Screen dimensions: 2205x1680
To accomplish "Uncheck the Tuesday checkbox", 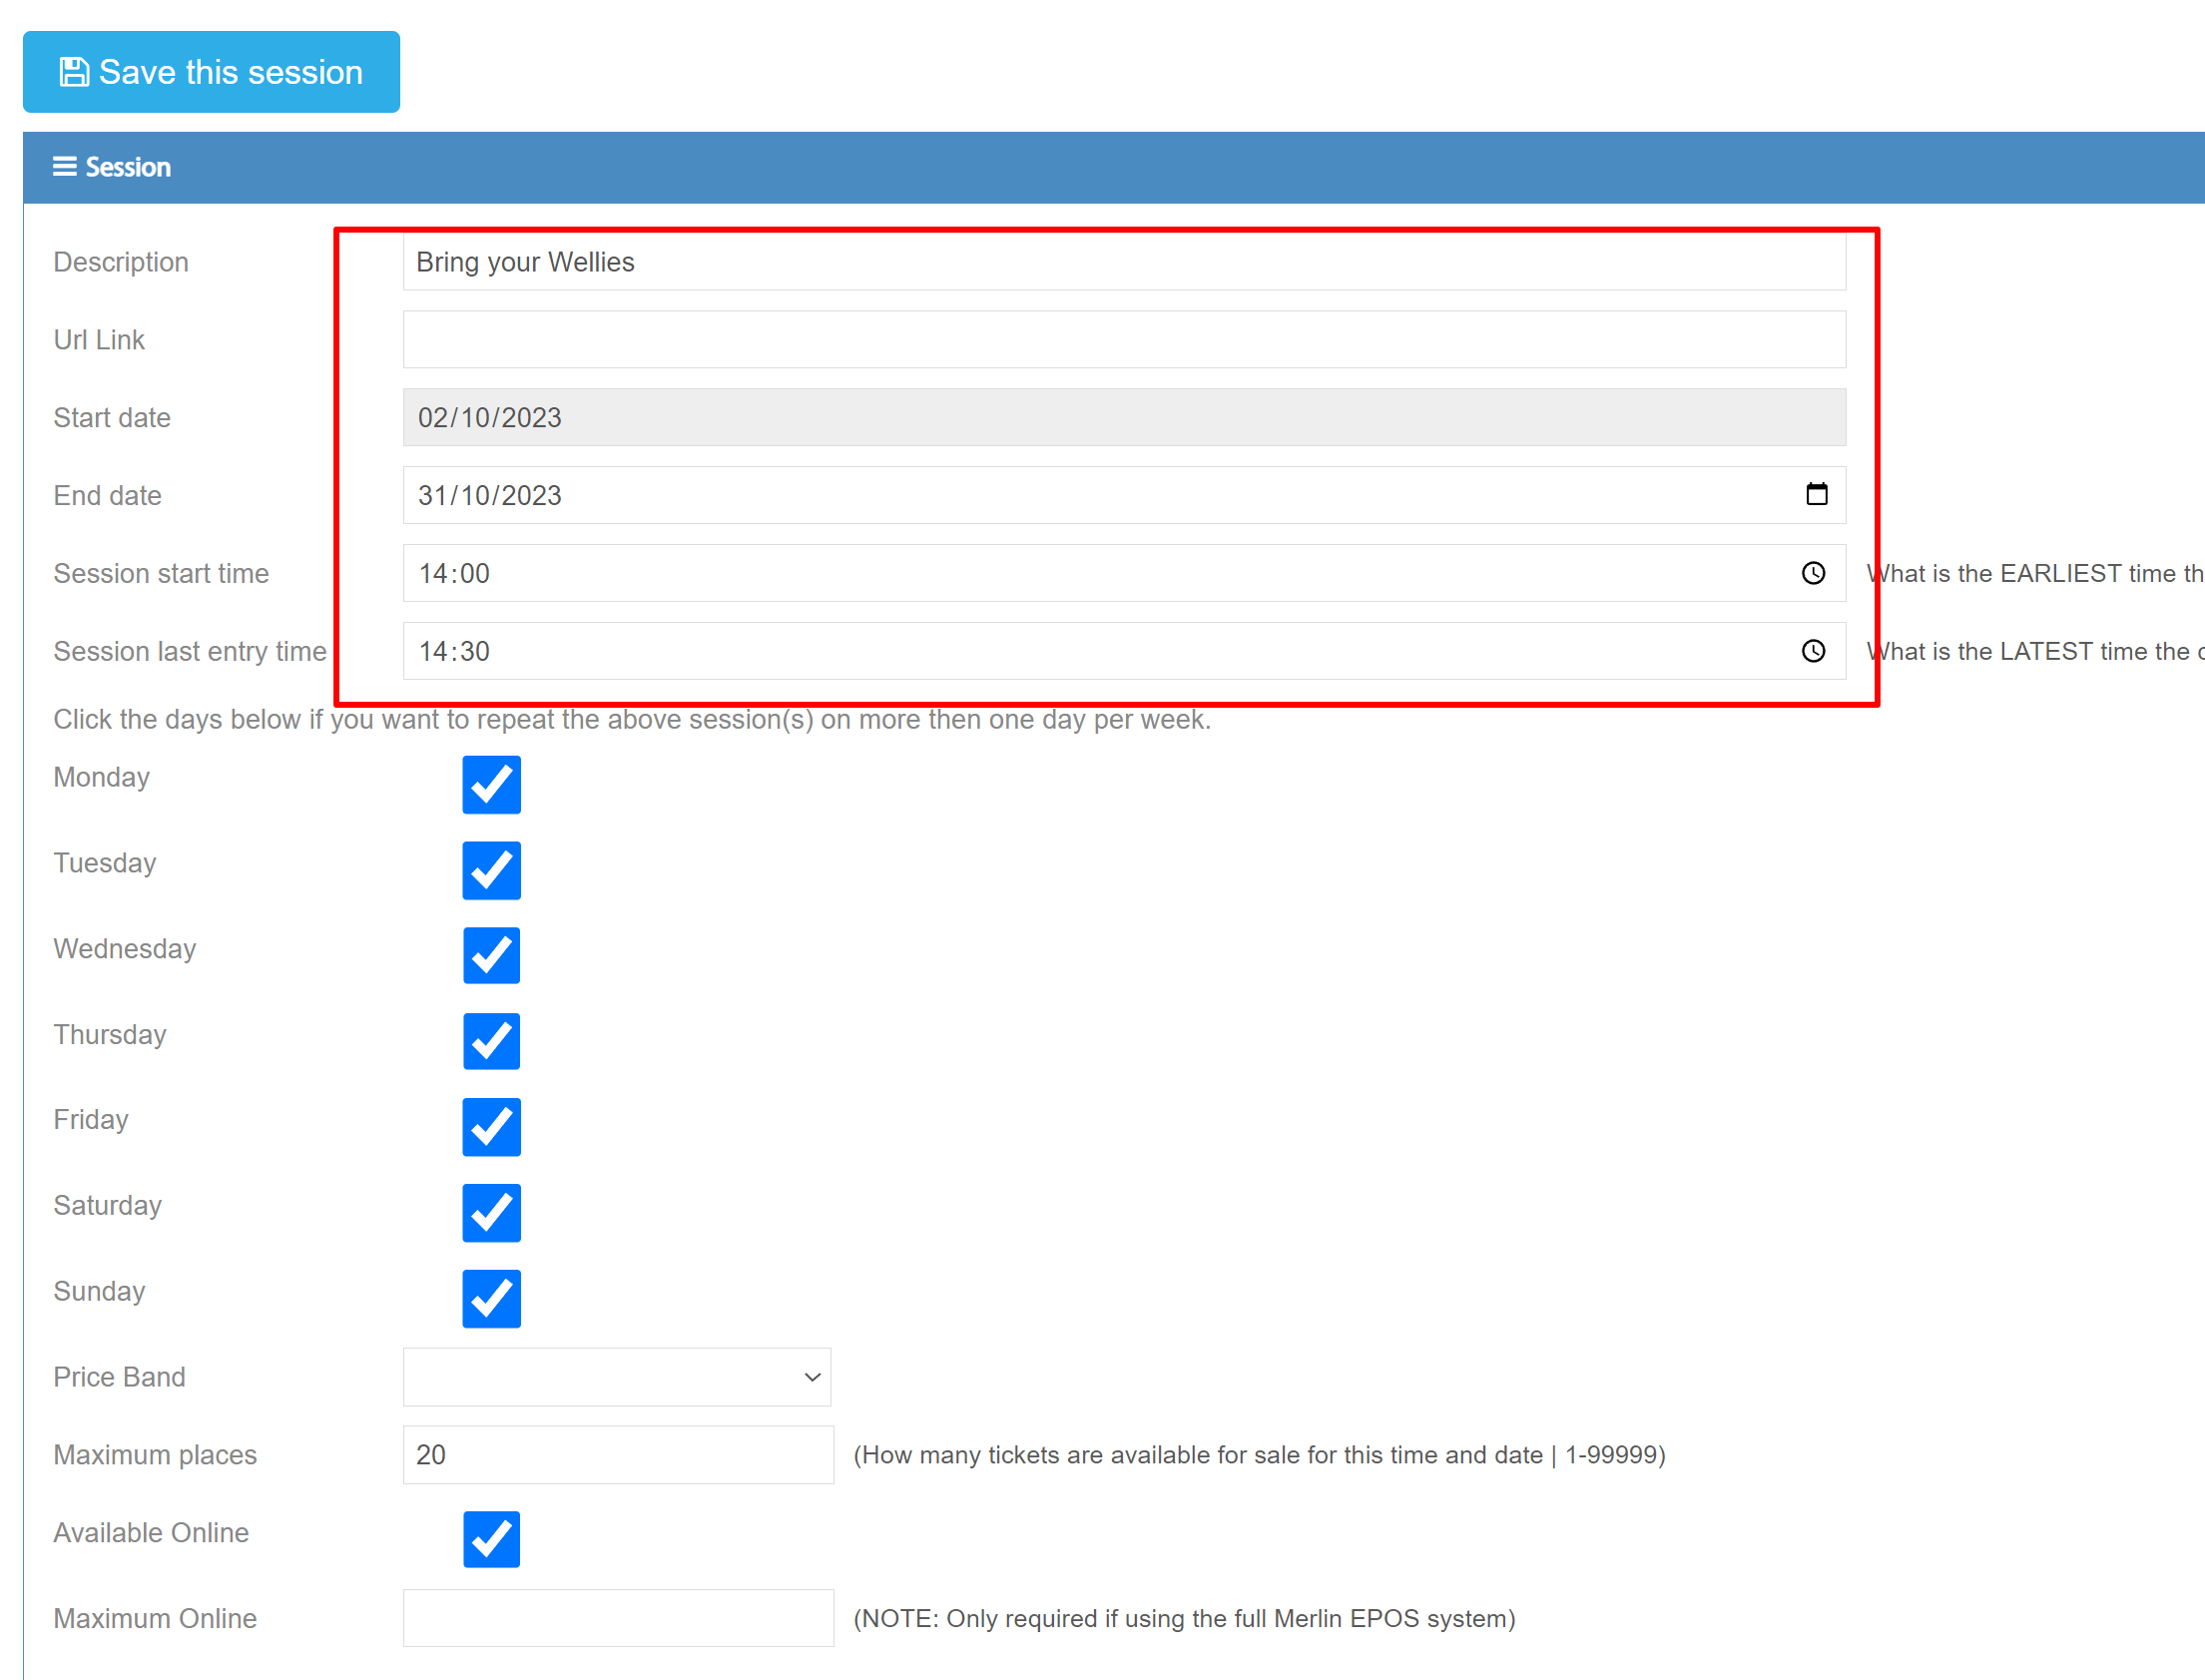I will 491,870.
